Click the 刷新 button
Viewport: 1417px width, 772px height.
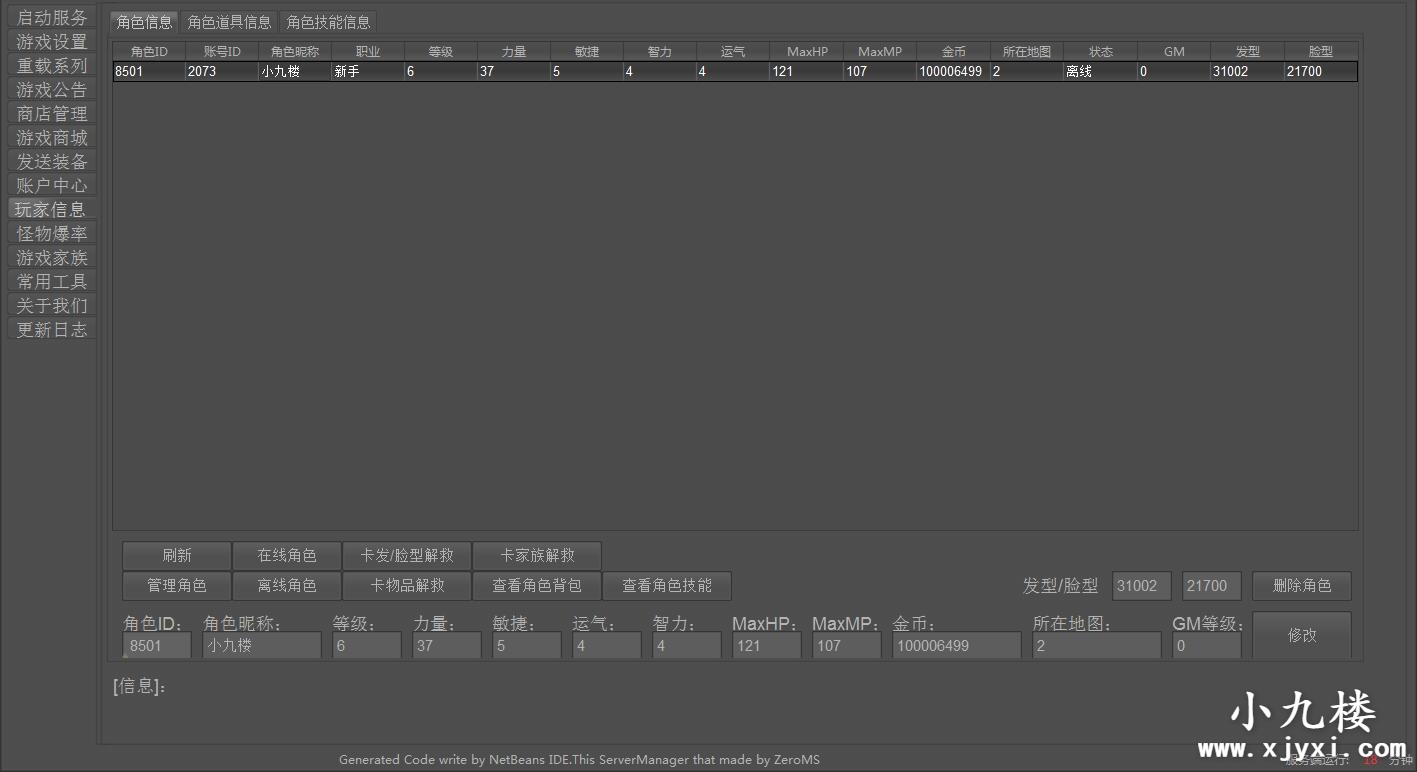[x=177, y=556]
